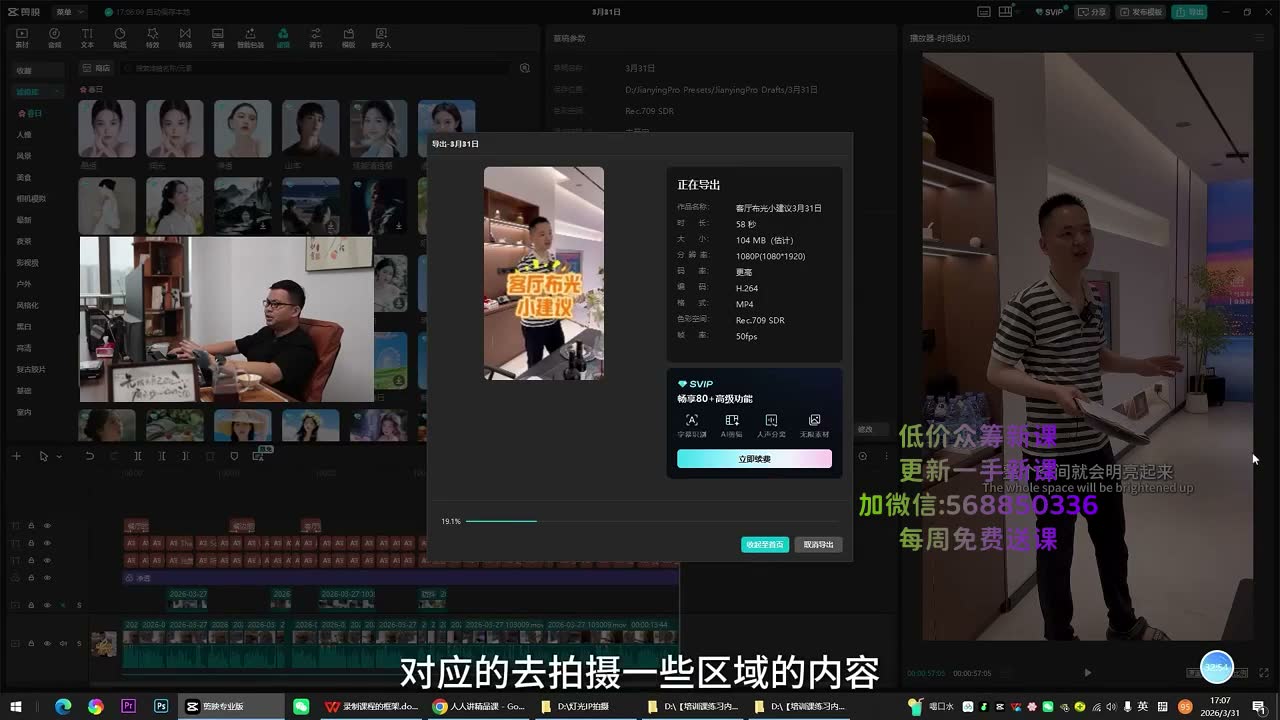1280x720 pixels.
Task: Click the delete clip icon
Action: 210,456
